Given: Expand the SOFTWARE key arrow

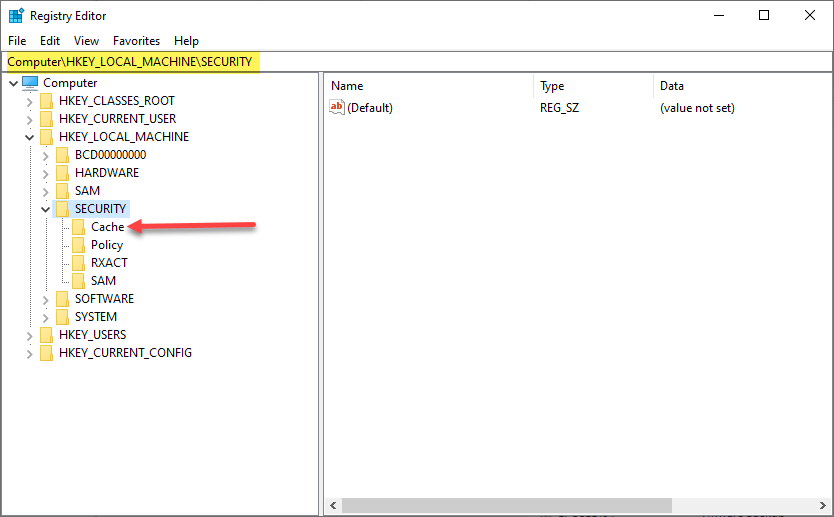Looking at the screenshot, I should 45,300.
